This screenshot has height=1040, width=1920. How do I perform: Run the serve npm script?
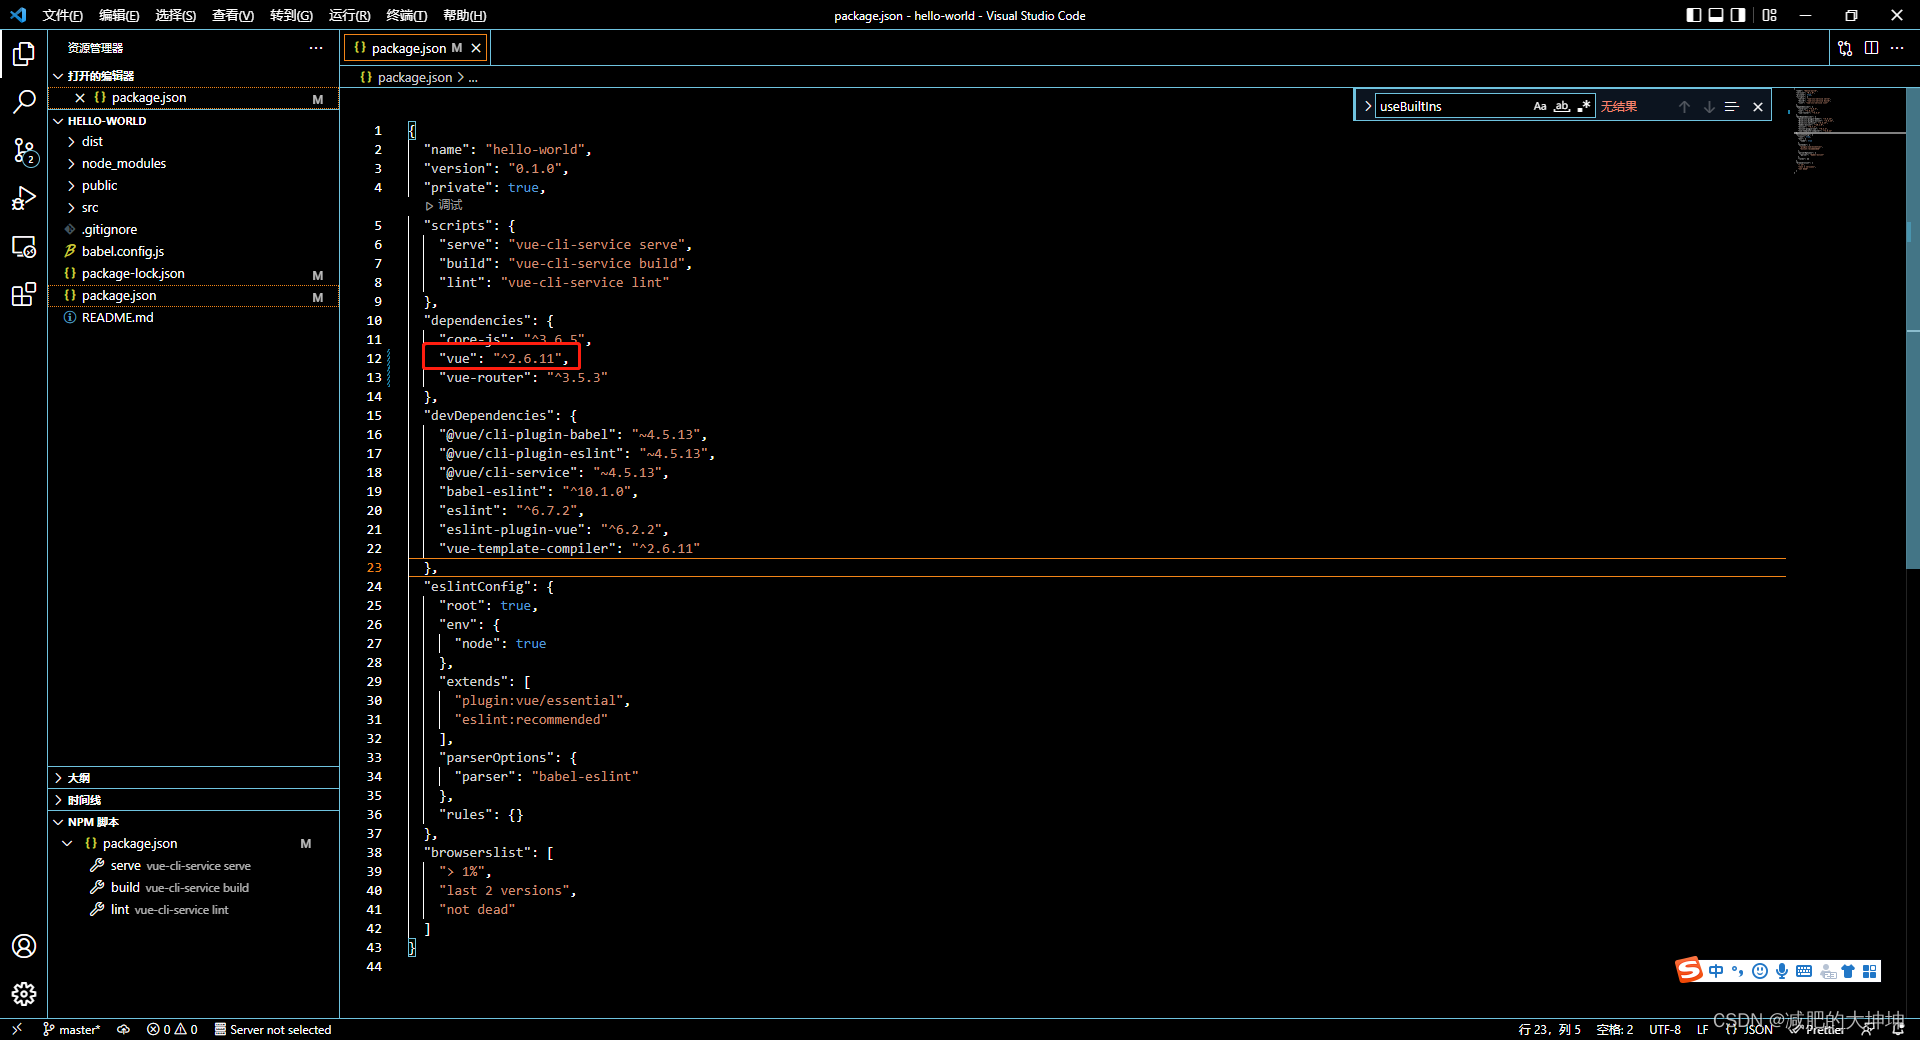click(180, 866)
